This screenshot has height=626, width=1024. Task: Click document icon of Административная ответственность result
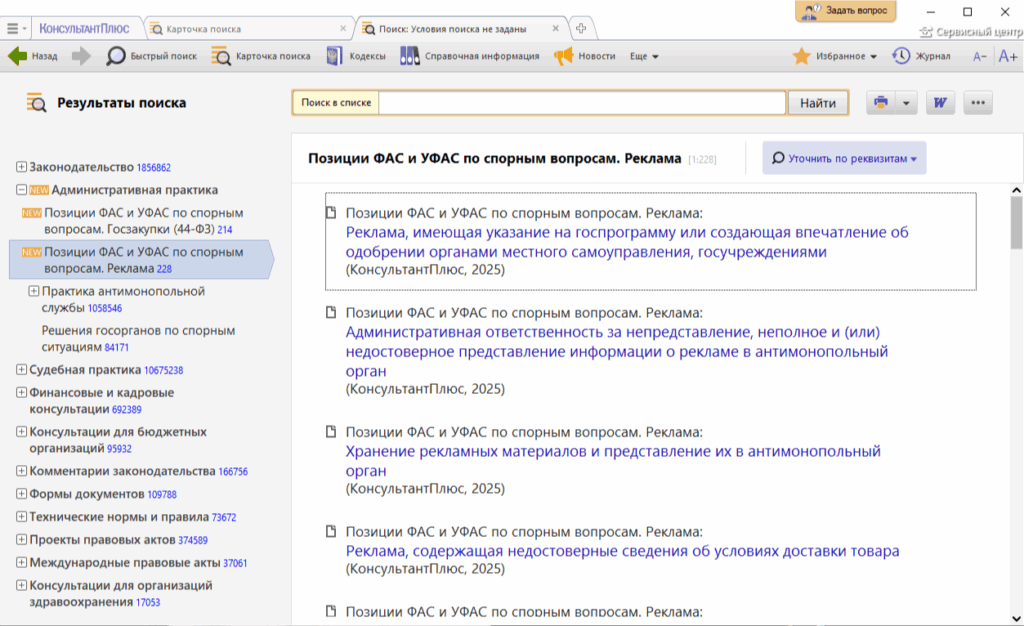(331, 313)
